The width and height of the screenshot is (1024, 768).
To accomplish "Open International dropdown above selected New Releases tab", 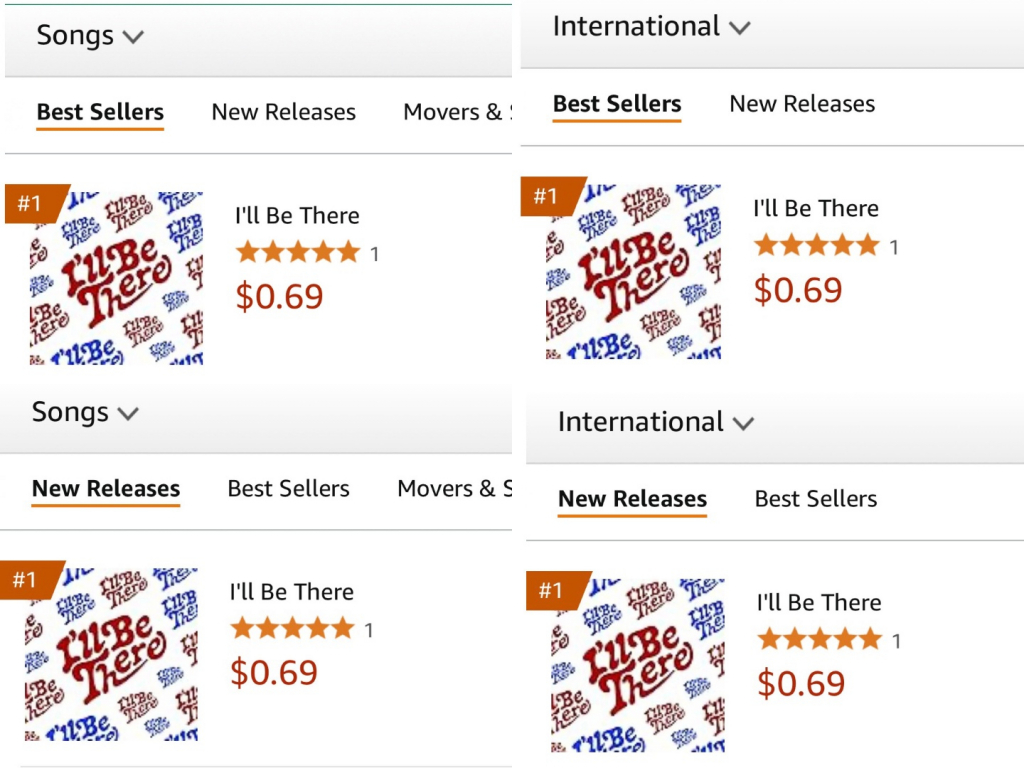I will 655,422.
